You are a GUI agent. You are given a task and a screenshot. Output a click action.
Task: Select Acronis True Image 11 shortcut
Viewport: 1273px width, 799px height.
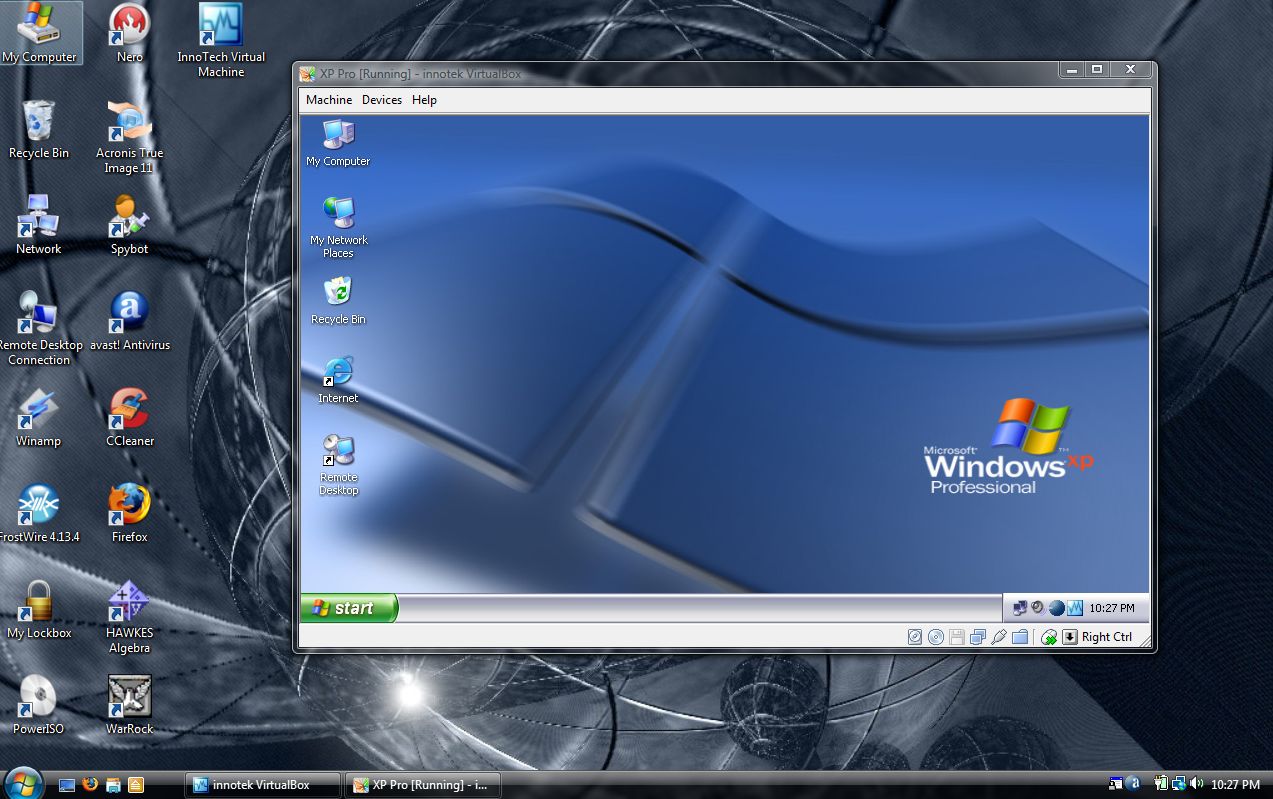(x=129, y=138)
